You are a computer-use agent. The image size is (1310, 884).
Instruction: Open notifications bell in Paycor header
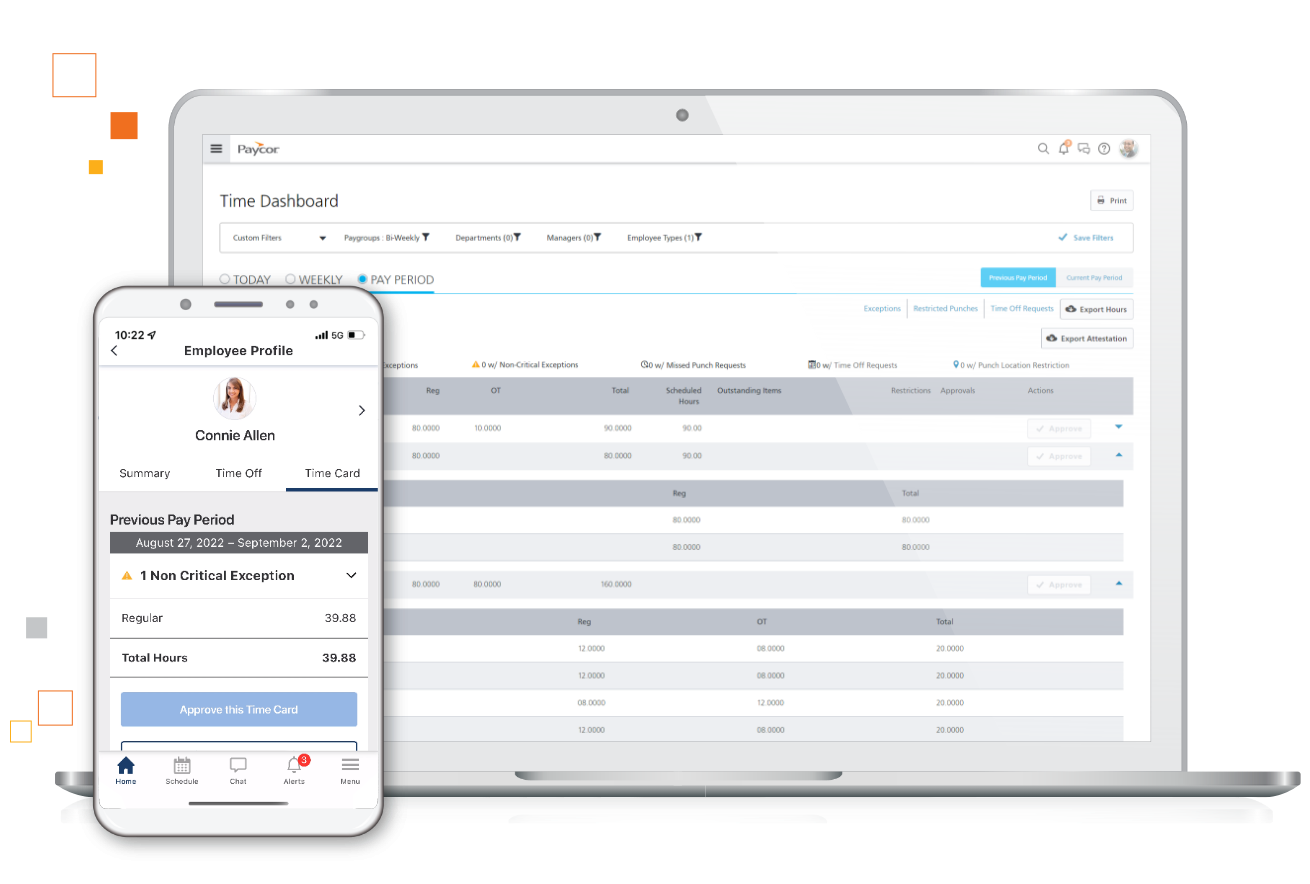(x=1064, y=149)
